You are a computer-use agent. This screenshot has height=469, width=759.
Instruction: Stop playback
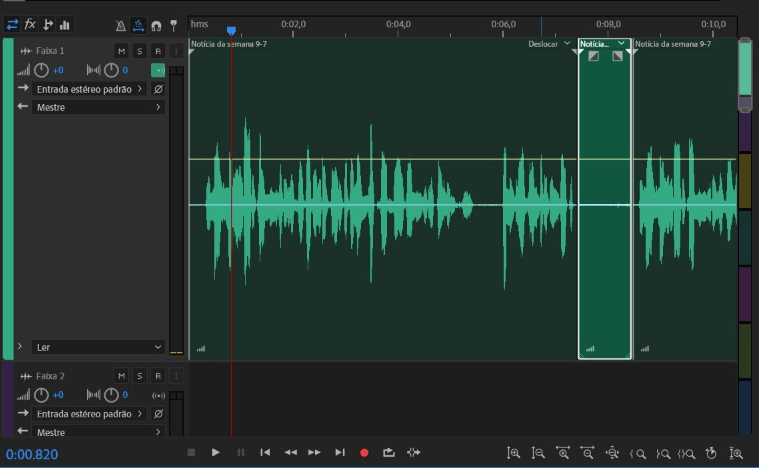click(191, 453)
